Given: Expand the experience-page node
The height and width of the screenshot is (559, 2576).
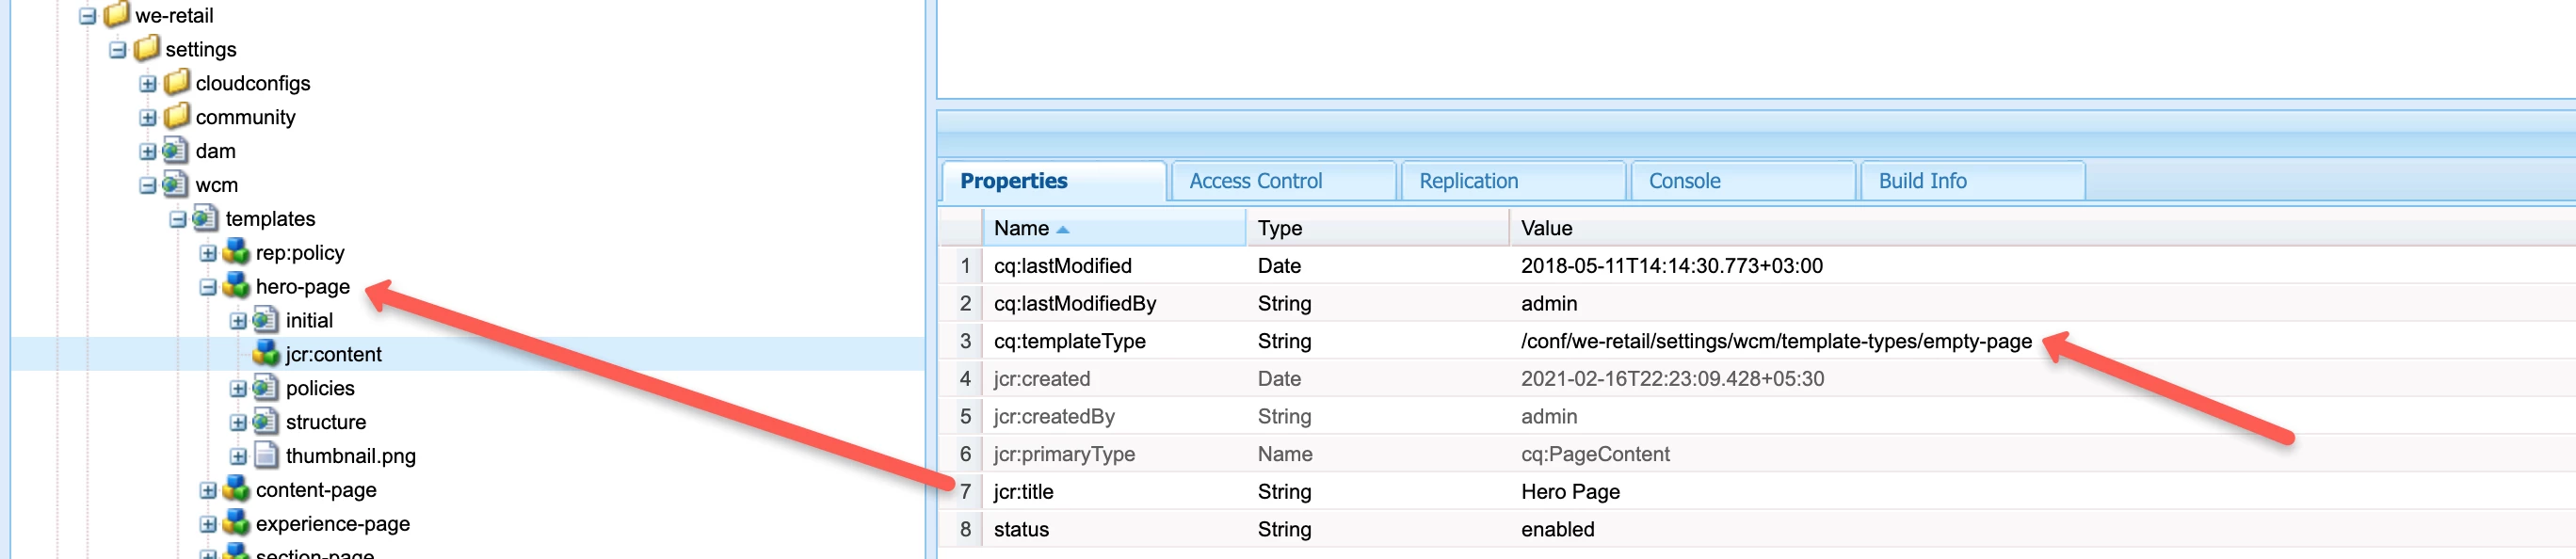Looking at the screenshot, I should pos(208,524).
